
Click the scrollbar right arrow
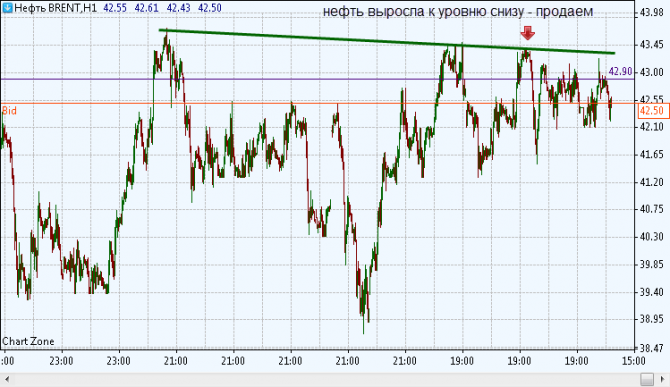click(664, 379)
